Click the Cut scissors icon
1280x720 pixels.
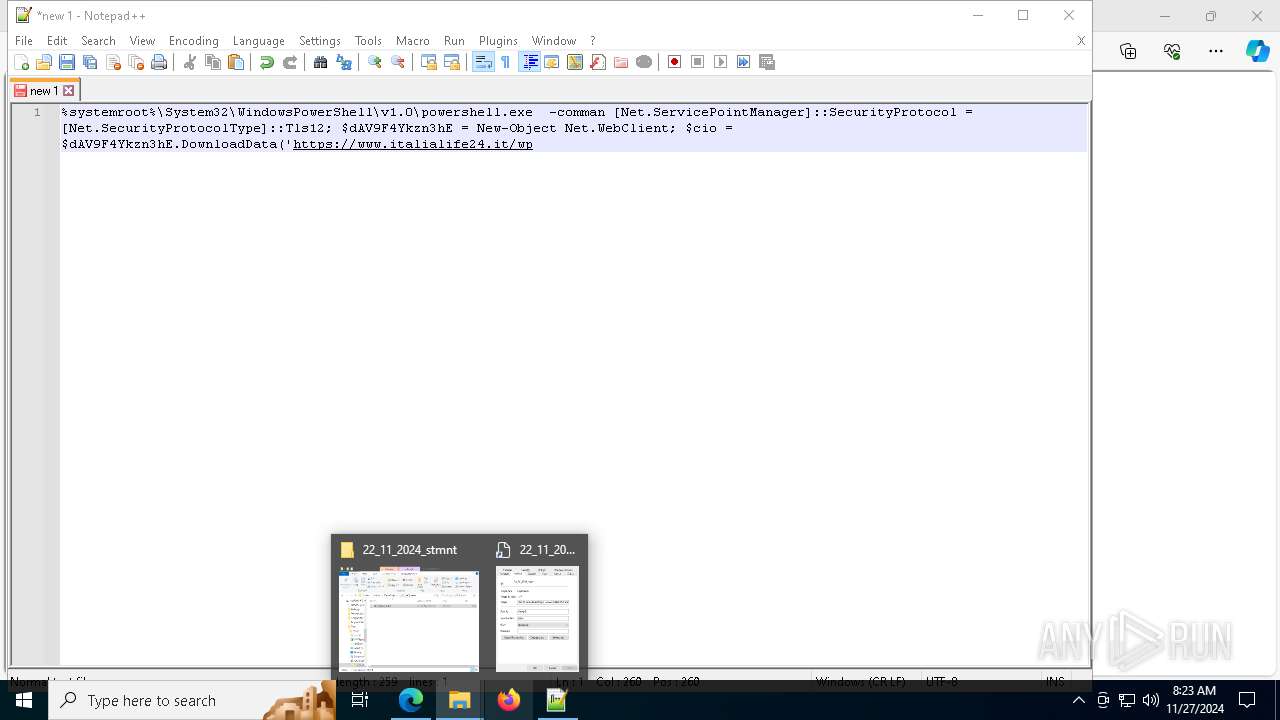190,62
